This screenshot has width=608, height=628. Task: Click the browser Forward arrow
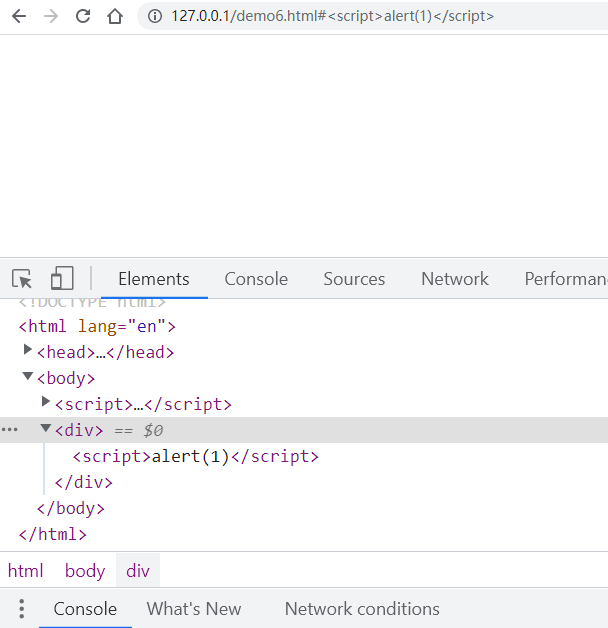coord(51,16)
